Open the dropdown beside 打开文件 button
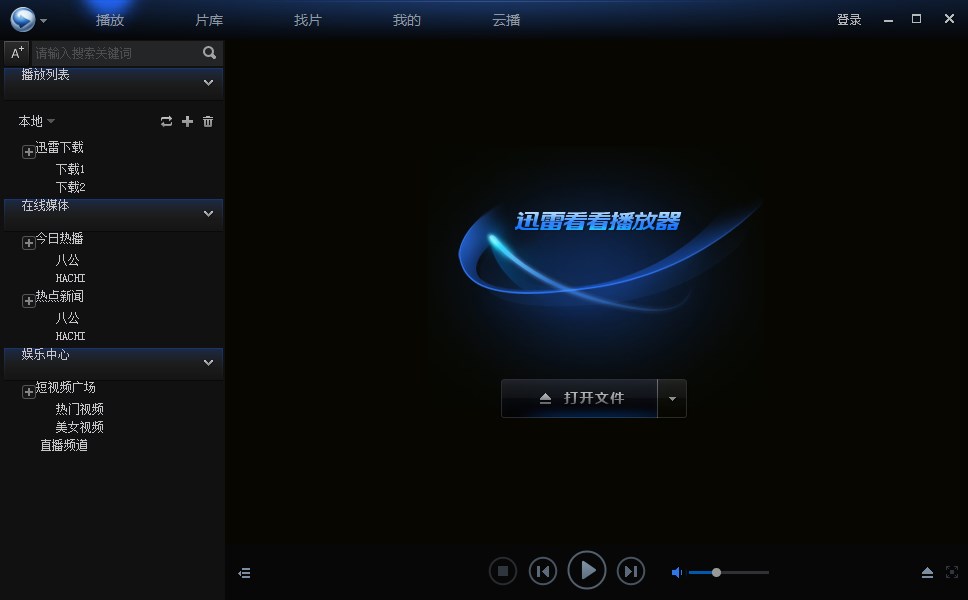968x600 pixels. pyautogui.click(x=673, y=398)
